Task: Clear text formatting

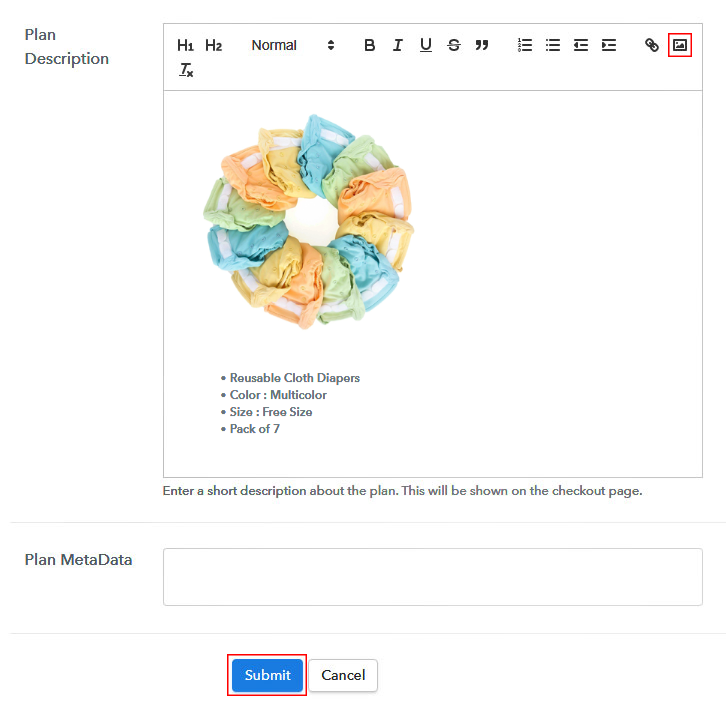Action: 186,70
